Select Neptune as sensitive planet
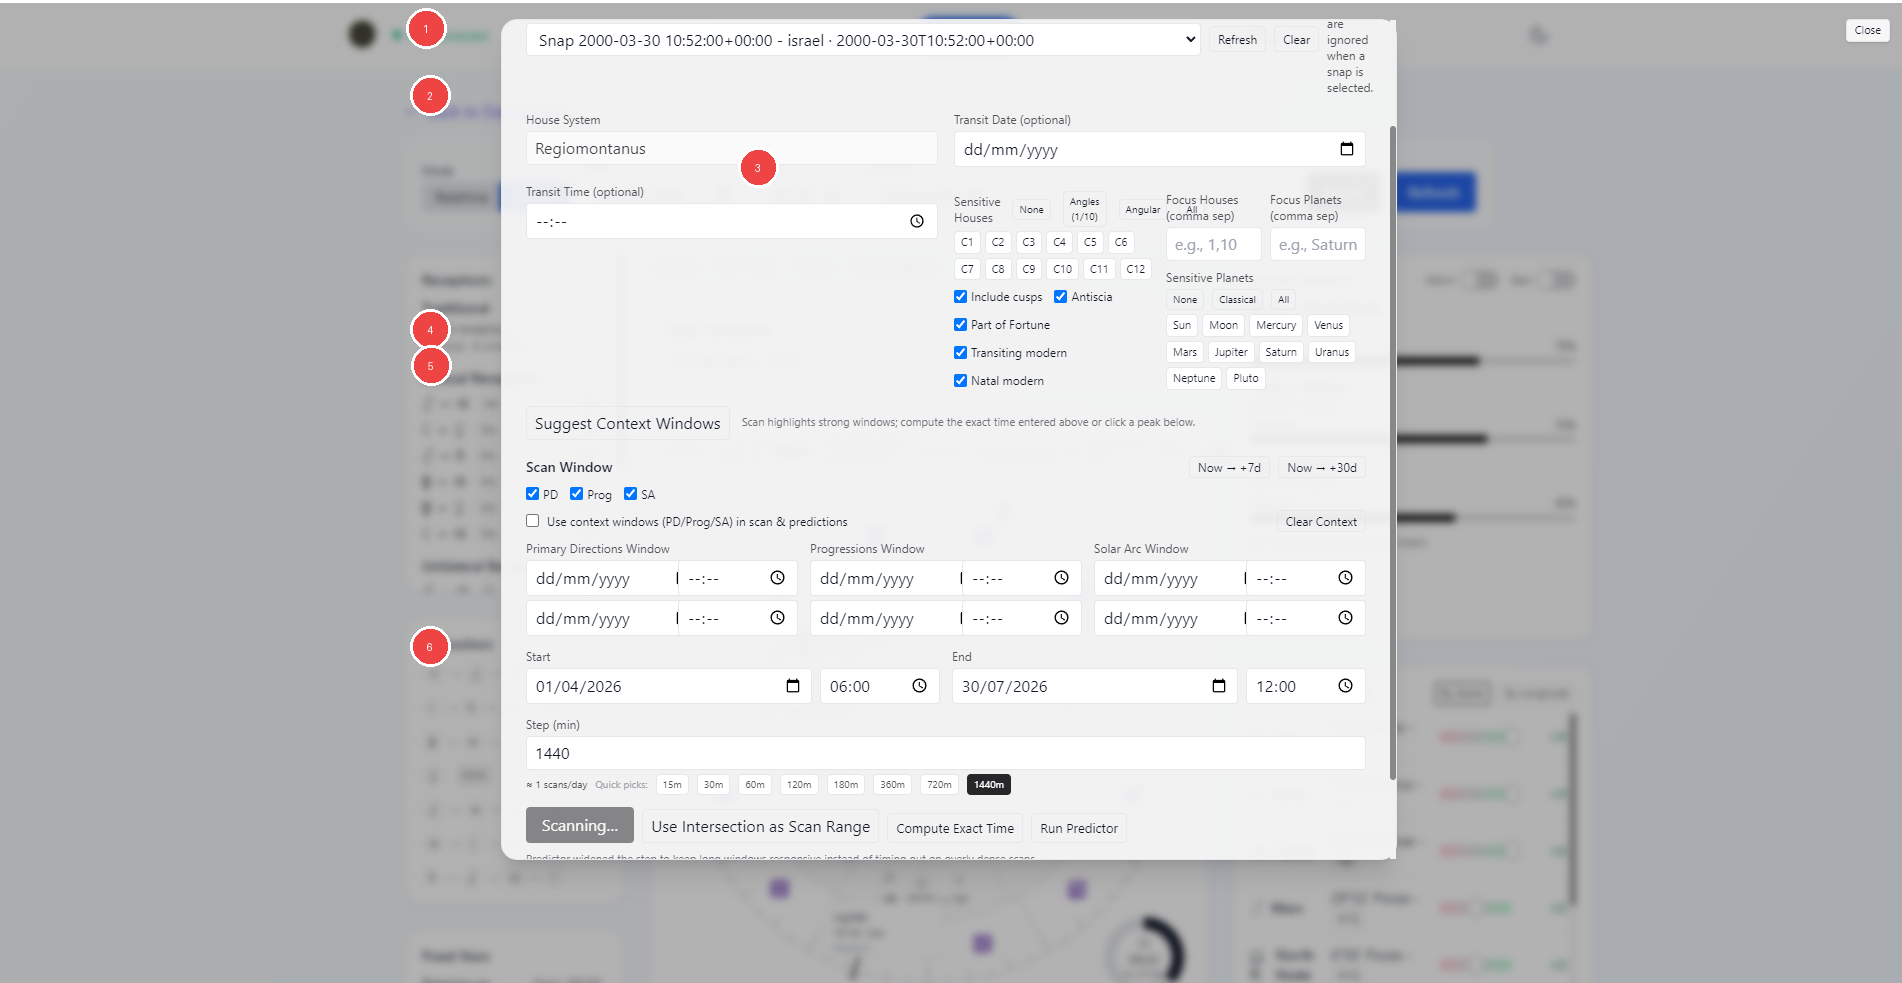Image resolution: width=1902 pixels, height=983 pixels. [x=1194, y=378]
